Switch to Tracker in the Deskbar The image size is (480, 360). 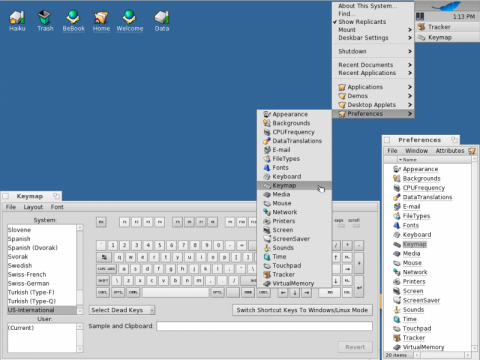447,27
